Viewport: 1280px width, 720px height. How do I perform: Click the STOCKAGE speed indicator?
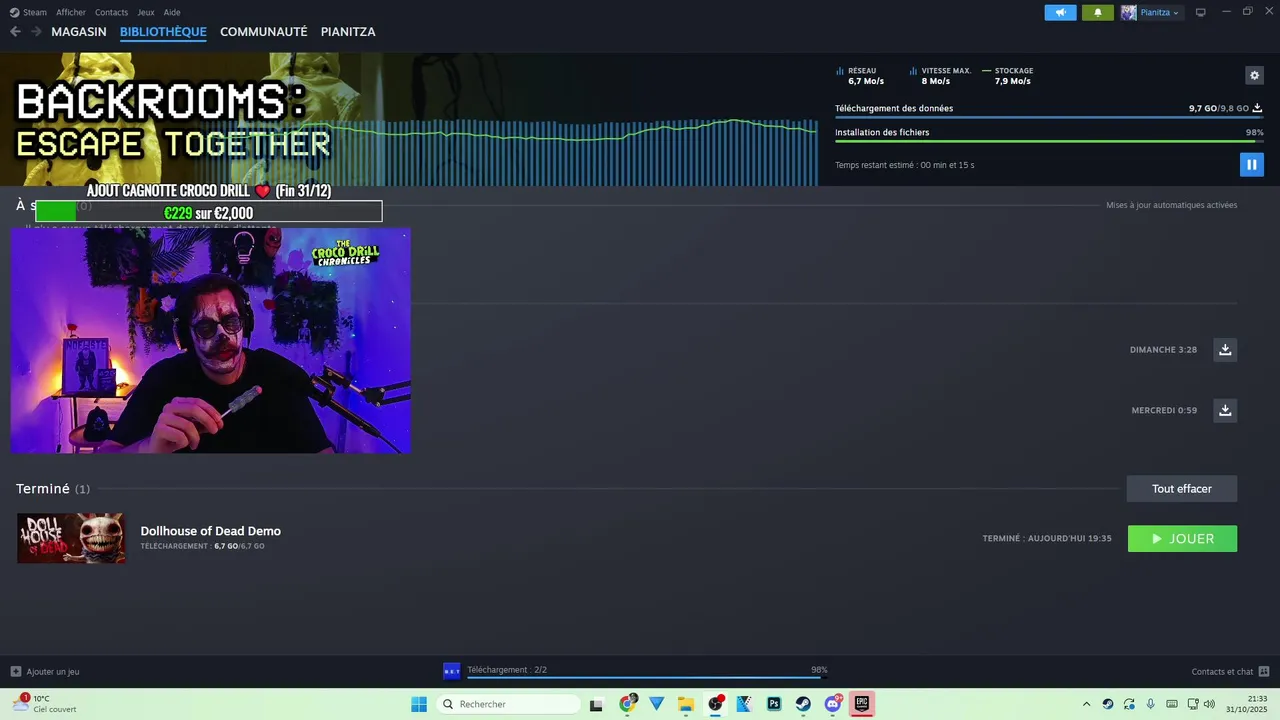click(1008, 76)
